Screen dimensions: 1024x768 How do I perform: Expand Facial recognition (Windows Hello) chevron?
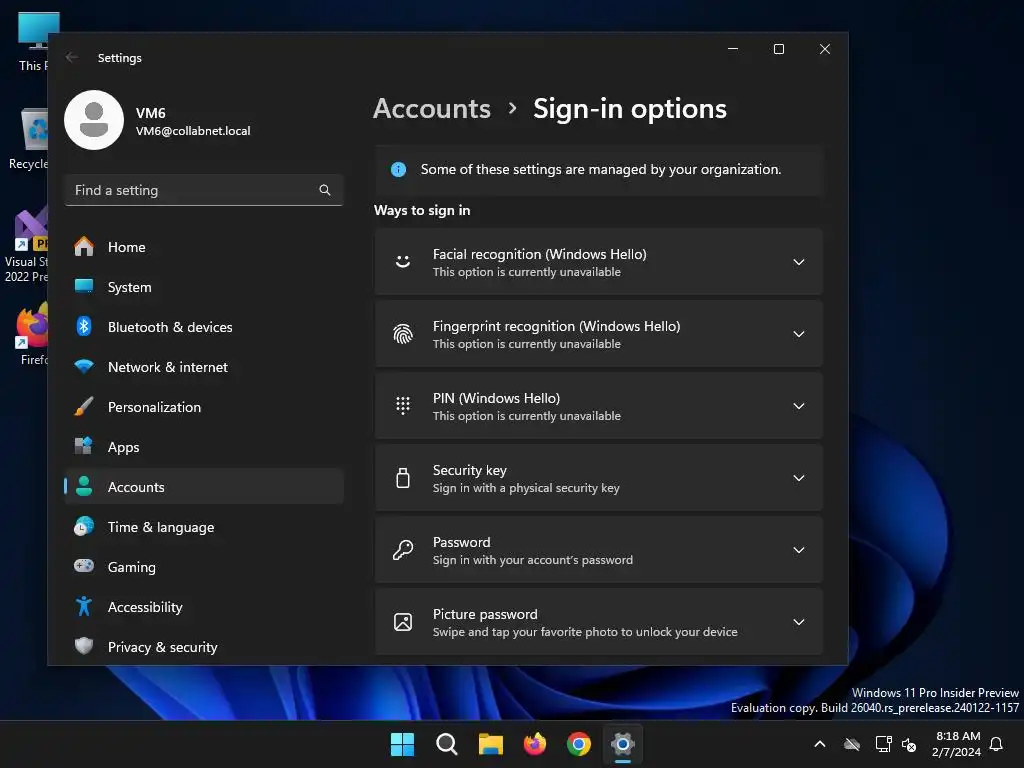pyautogui.click(x=799, y=262)
